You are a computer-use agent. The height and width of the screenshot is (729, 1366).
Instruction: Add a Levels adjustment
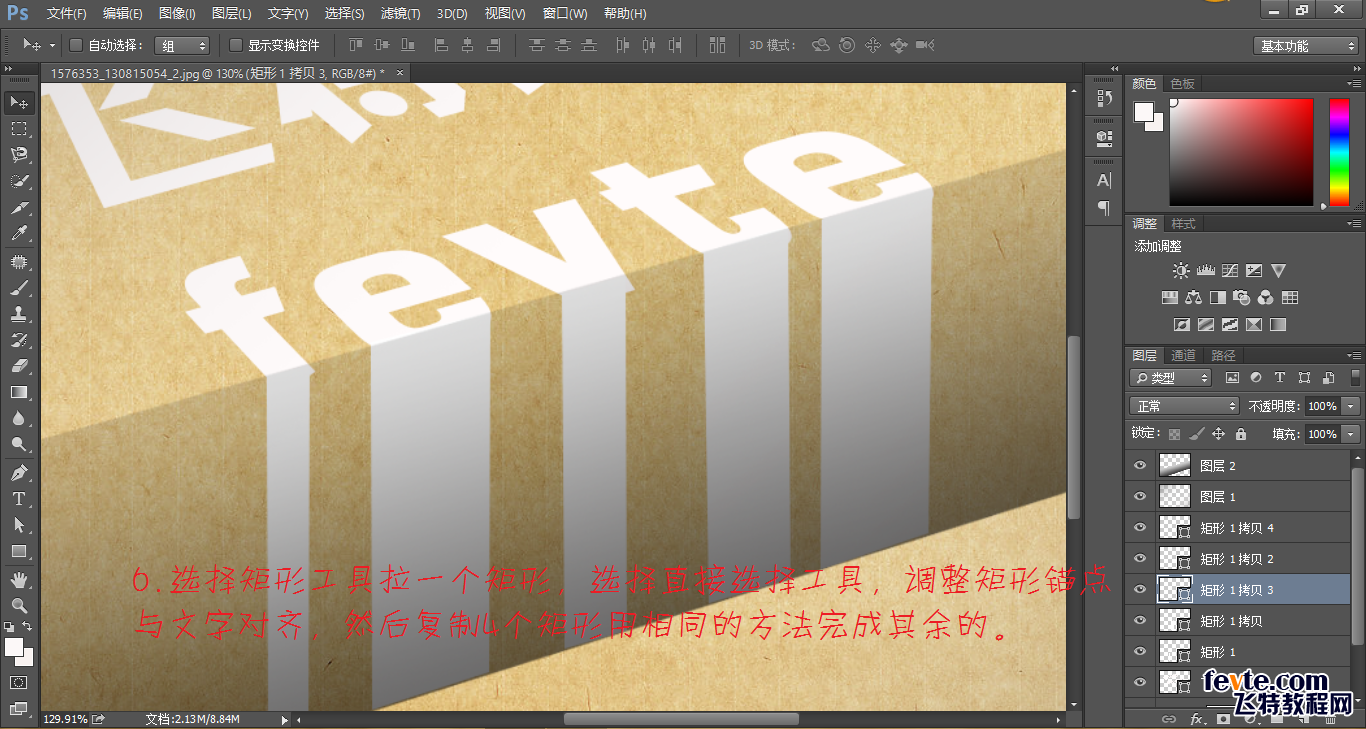coord(1205,271)
